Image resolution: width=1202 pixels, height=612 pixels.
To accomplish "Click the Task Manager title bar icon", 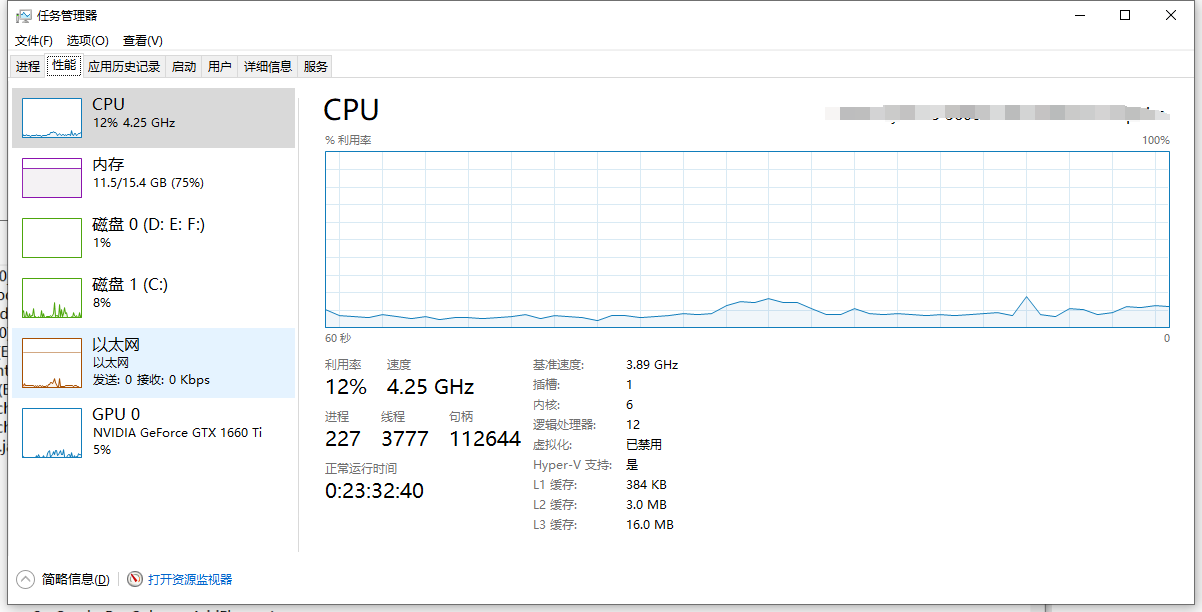I will coord(24,16).
